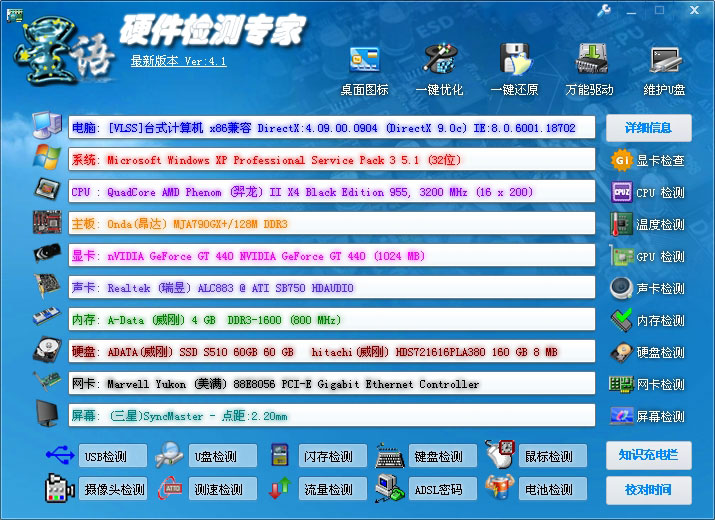Select the CPU info text field
715x520 pixels.
point(331,192)
